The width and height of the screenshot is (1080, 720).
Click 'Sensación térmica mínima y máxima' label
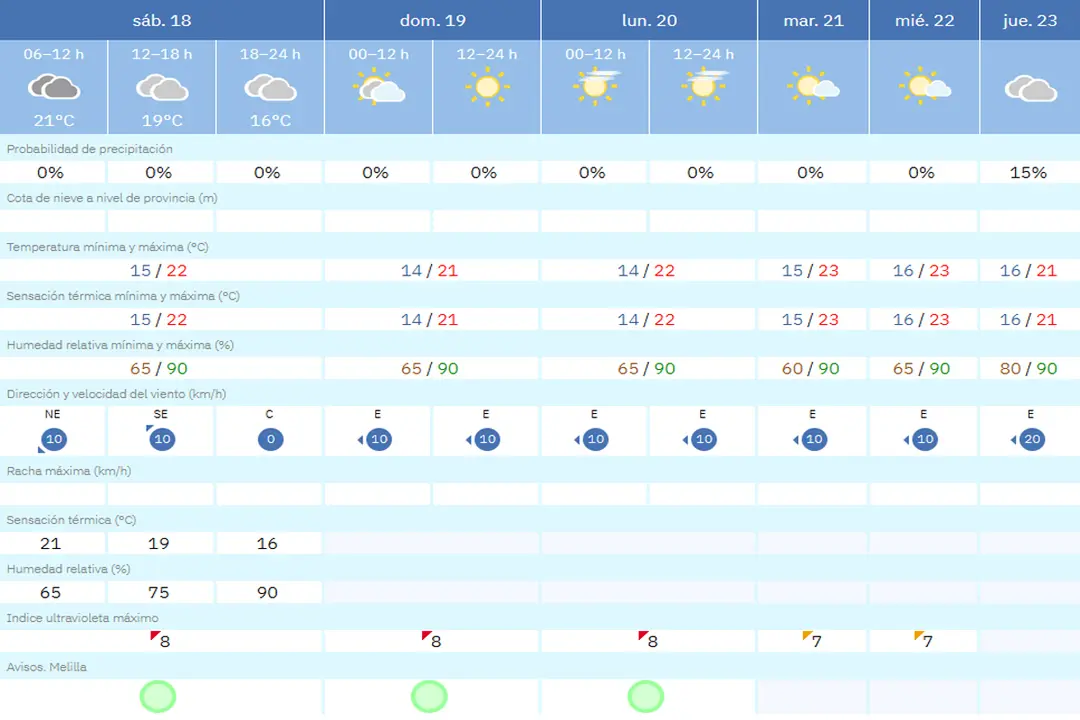click(x=123, y=296)
